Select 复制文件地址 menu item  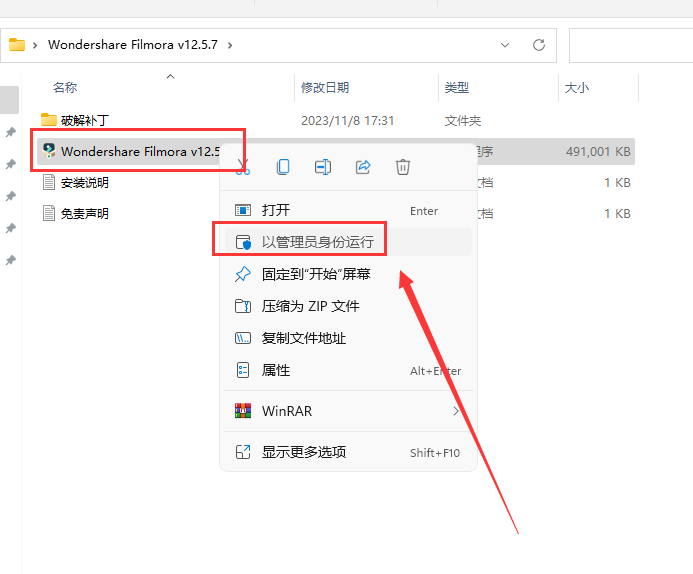tap(348, 338)
